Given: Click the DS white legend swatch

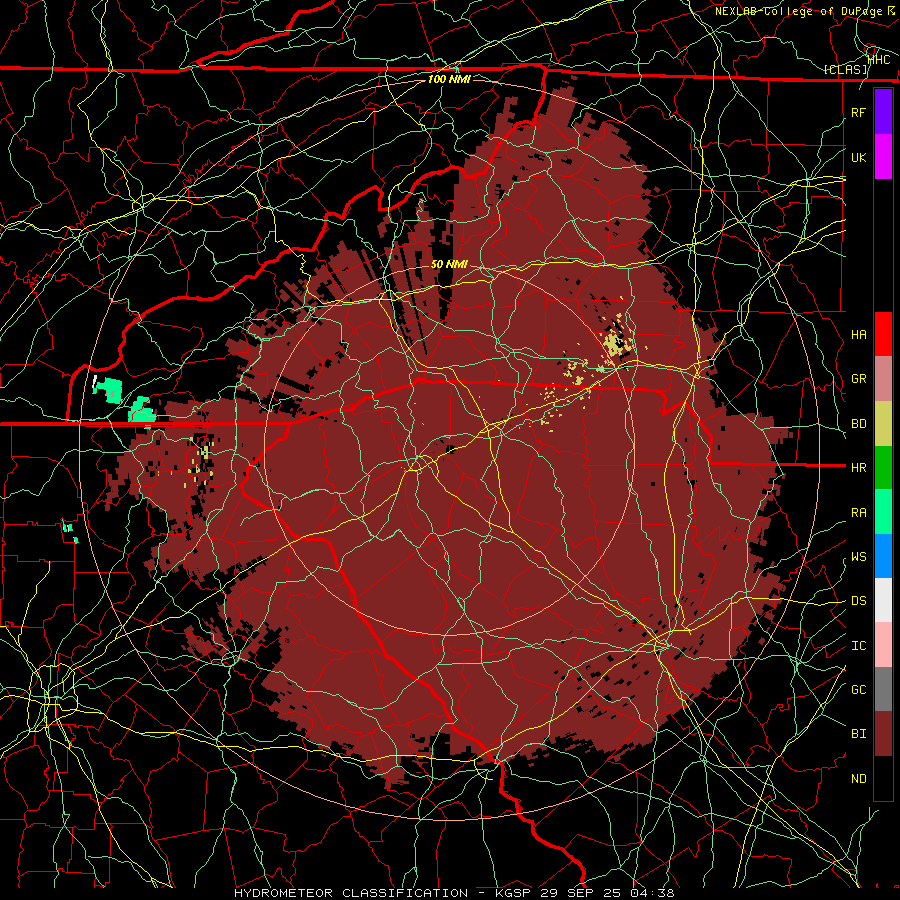Looking at the screenshot, I should (883, 600).
